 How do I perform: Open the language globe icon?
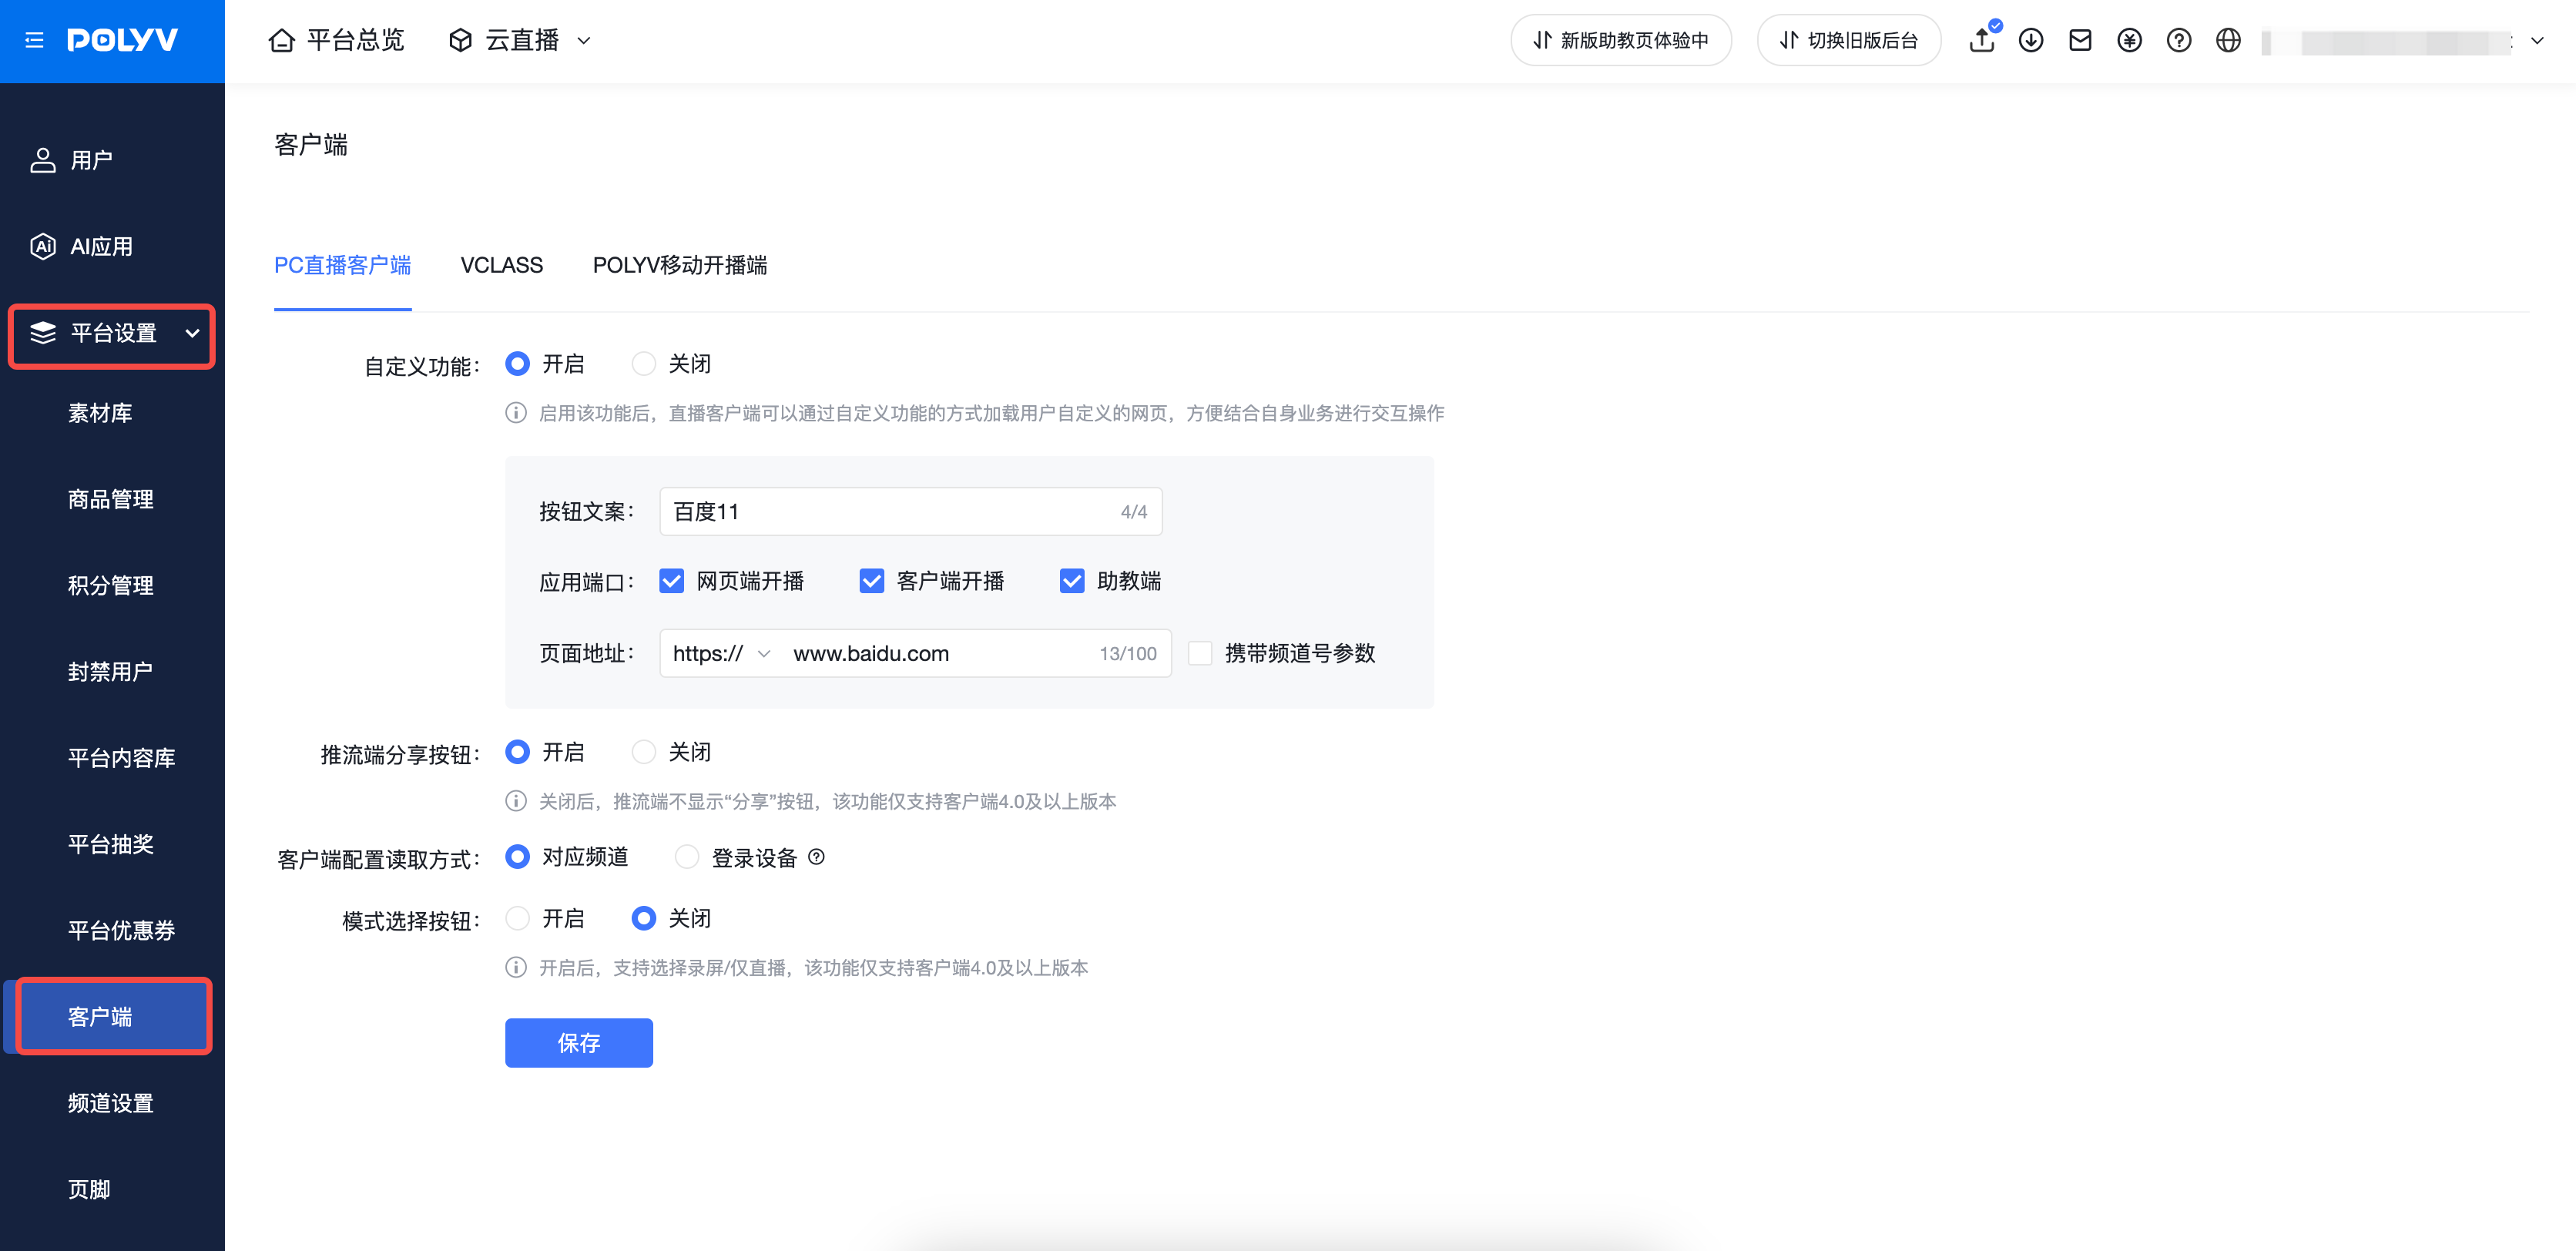tap(2228, 40)
